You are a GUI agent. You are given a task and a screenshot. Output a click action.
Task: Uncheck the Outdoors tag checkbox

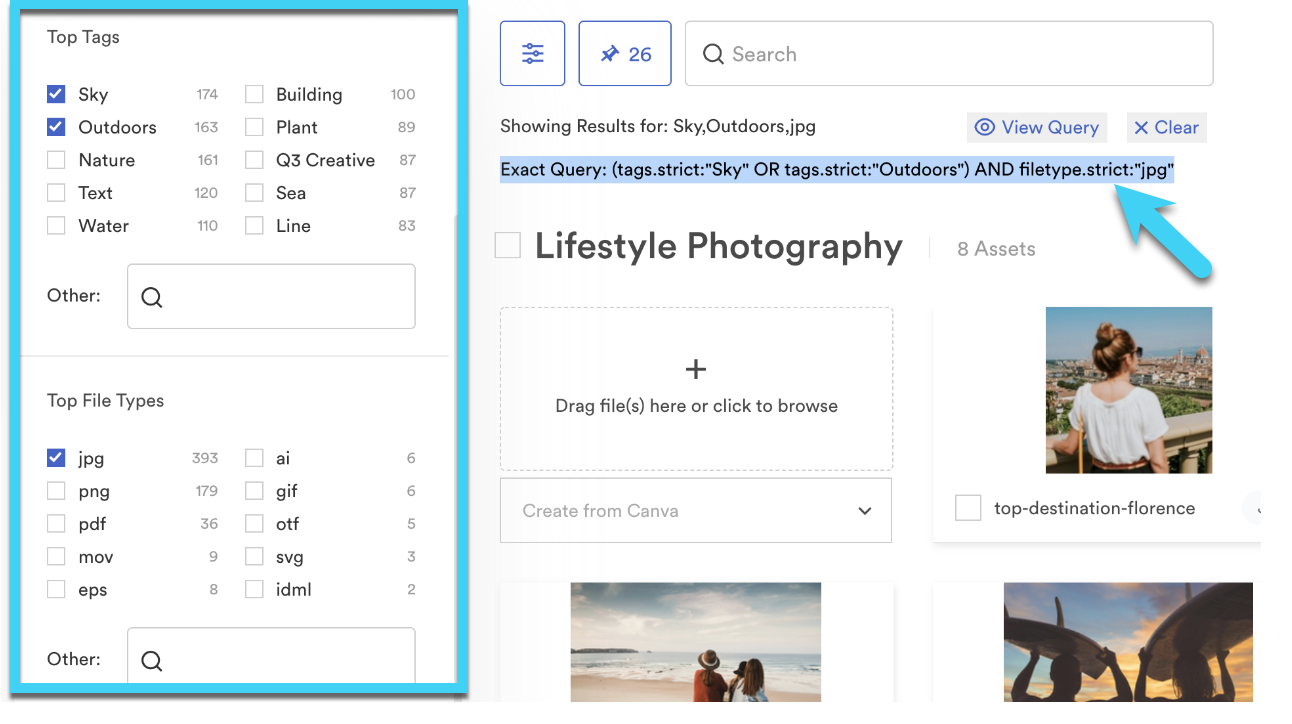(x=56, y=127)
